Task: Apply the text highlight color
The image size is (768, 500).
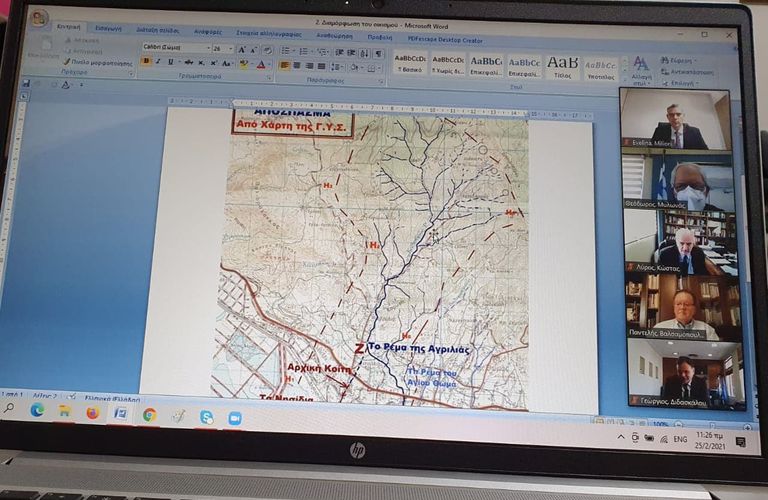Action: pos(243,64)
